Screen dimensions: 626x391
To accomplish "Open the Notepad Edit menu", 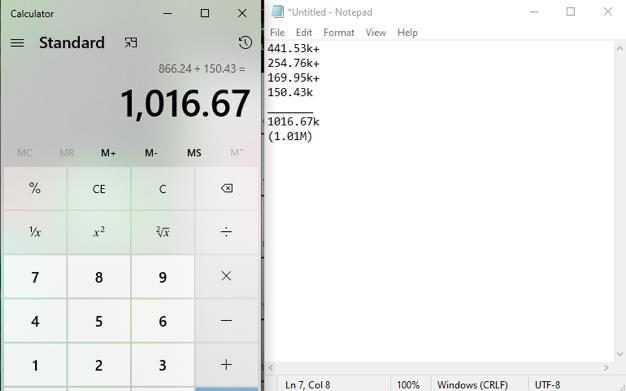I will [x=303, y=32].
